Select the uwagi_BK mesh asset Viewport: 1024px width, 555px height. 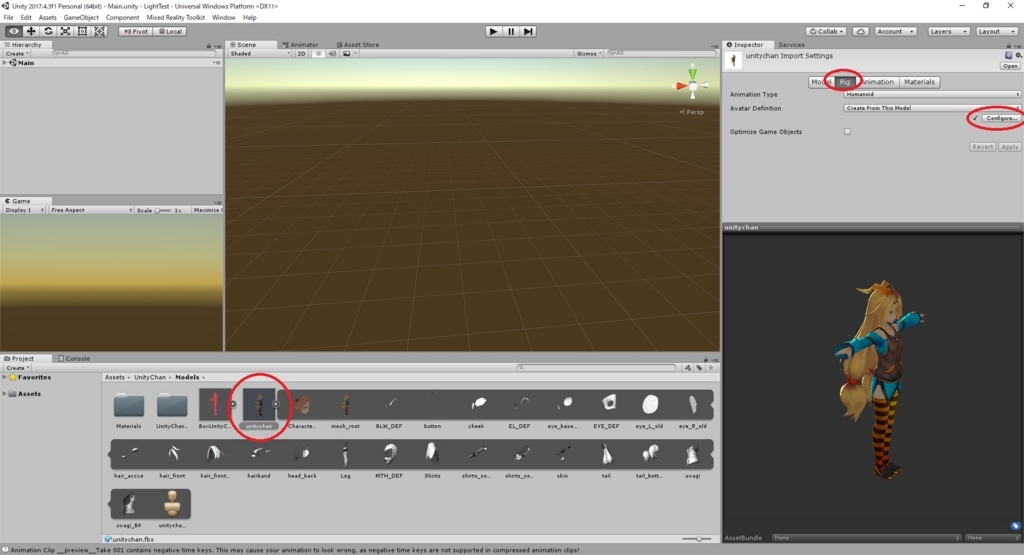tap(129, 509)
